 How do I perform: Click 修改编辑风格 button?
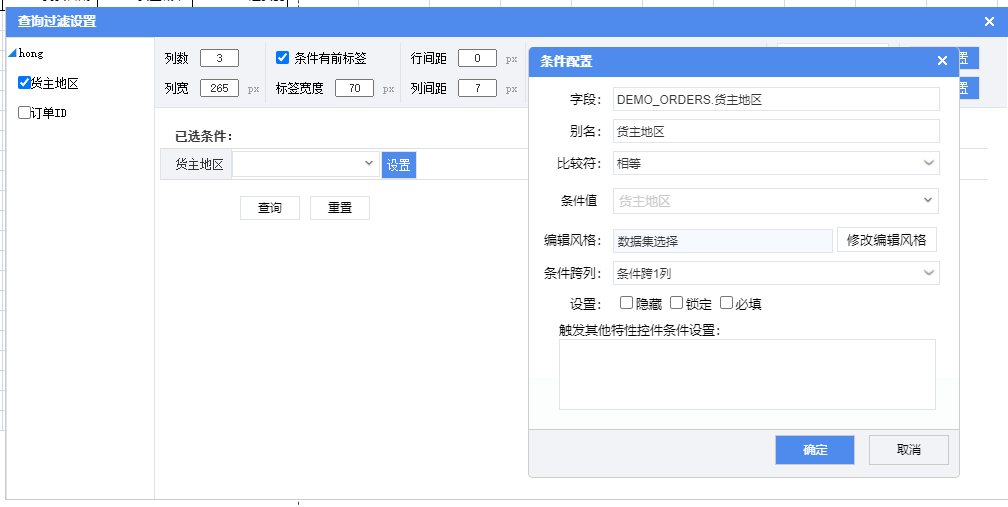pyautogui.click(x=886, y=240)
